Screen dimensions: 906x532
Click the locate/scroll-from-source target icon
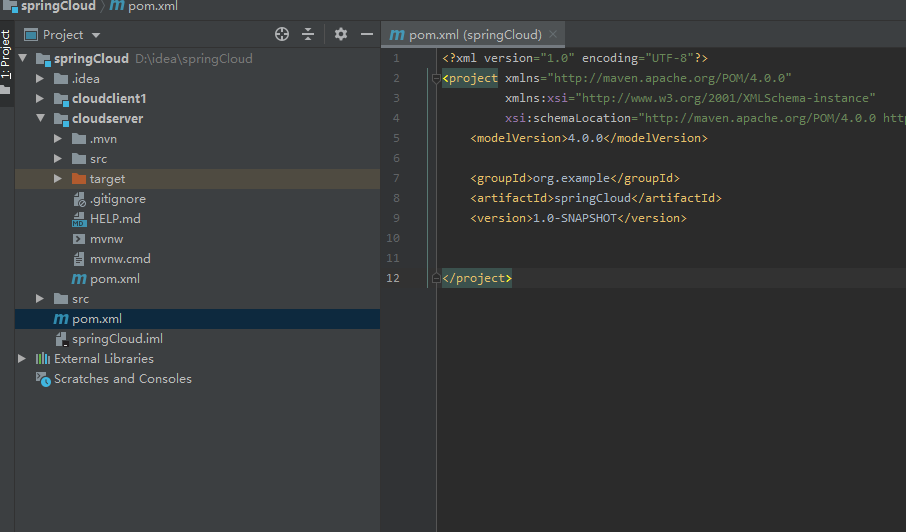point(281,35)
